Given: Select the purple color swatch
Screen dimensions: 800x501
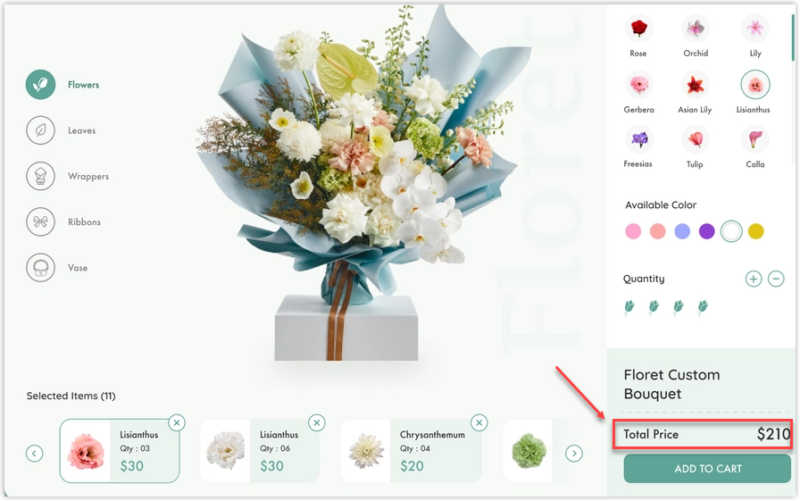Looking at the screenshot, I should [707, 232].
